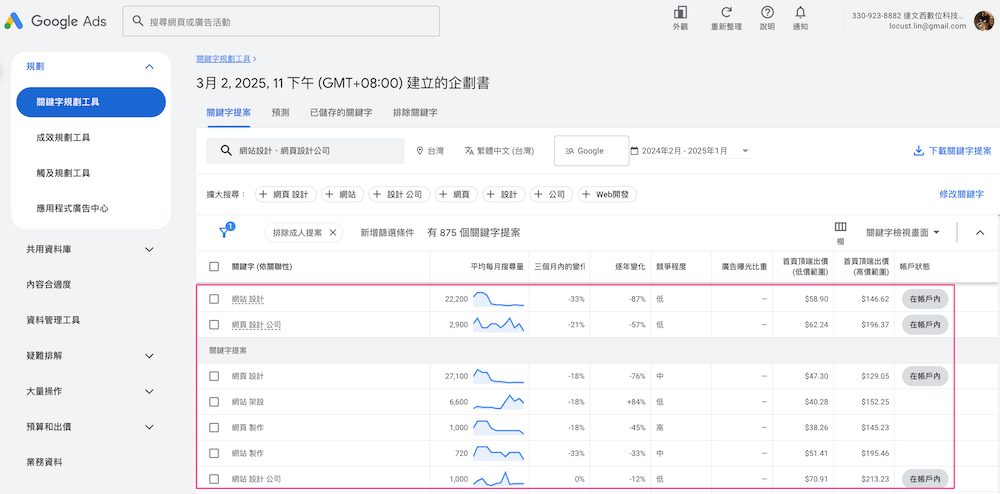Check the 網頁 設計 row checkbox
1000x494 pixels.
214,376
